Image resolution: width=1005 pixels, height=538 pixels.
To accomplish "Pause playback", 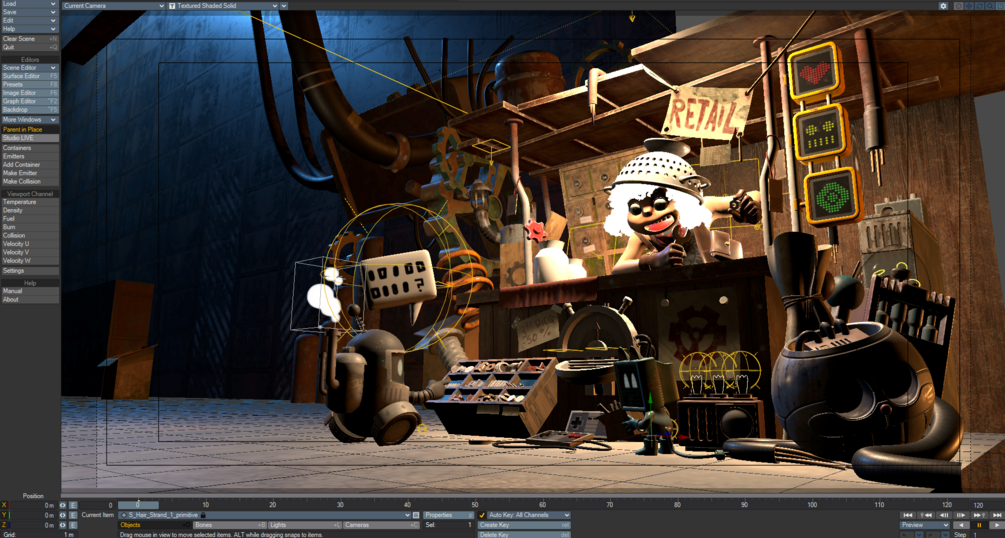I will click(x=979, y=525).
